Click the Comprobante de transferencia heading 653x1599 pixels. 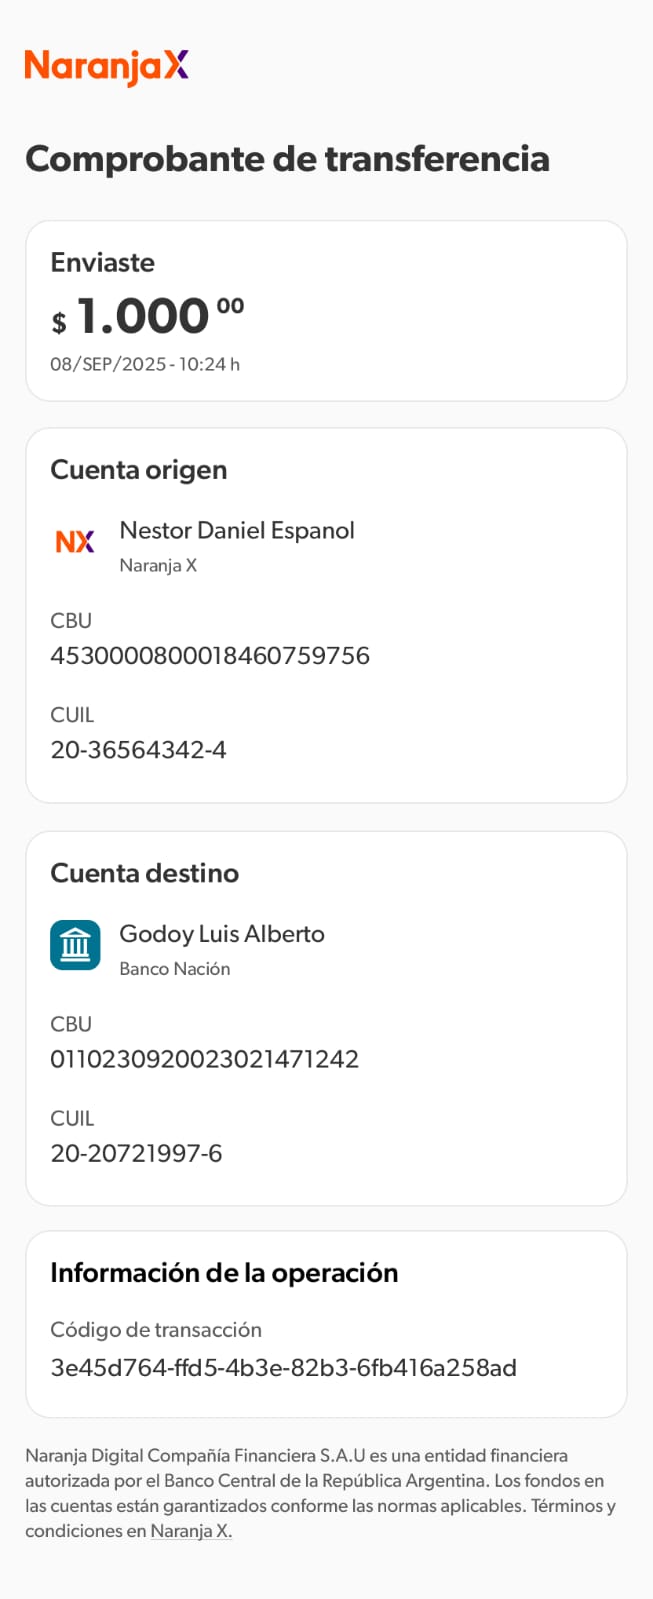tap(287, 159)
